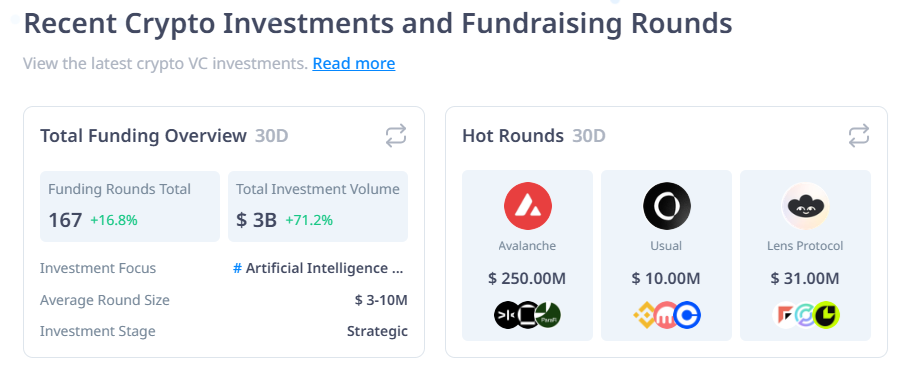This screenshot has width=899, height=369.
Task: Select the Lens Protocol $31.00M amount
Action: click(805, 279)
